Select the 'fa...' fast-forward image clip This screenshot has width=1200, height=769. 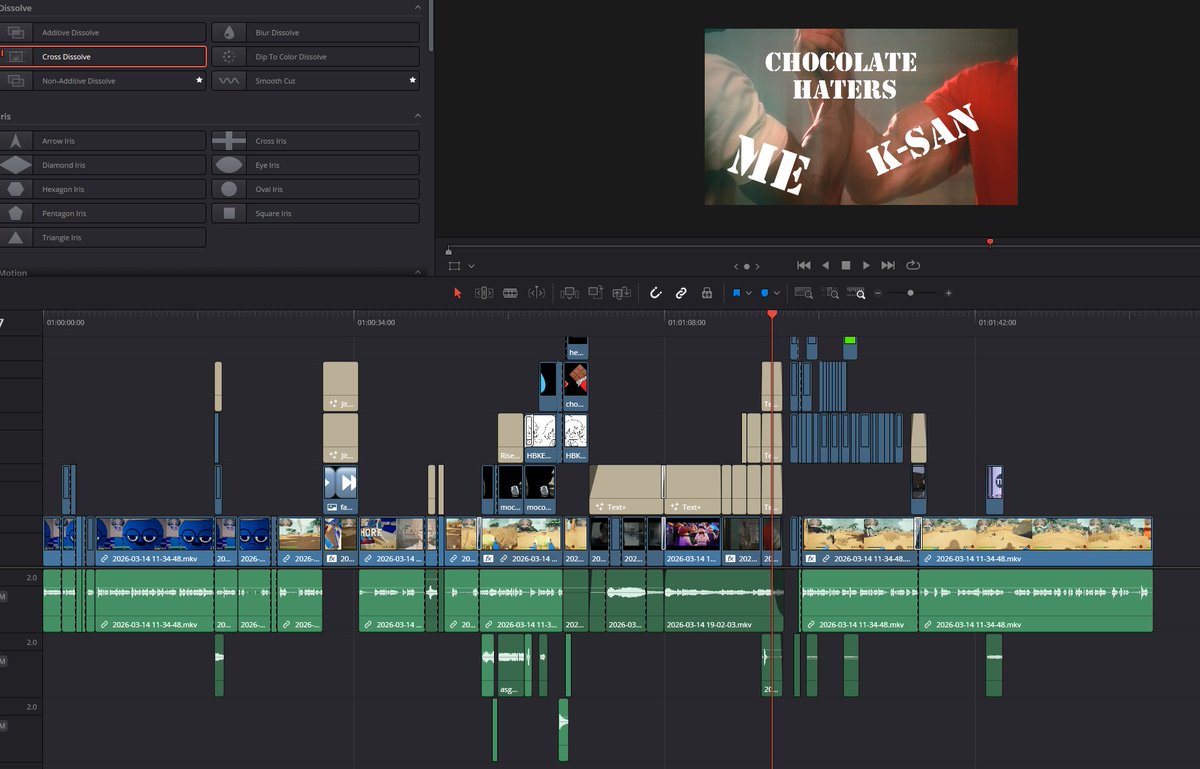(x=340, y=490)
